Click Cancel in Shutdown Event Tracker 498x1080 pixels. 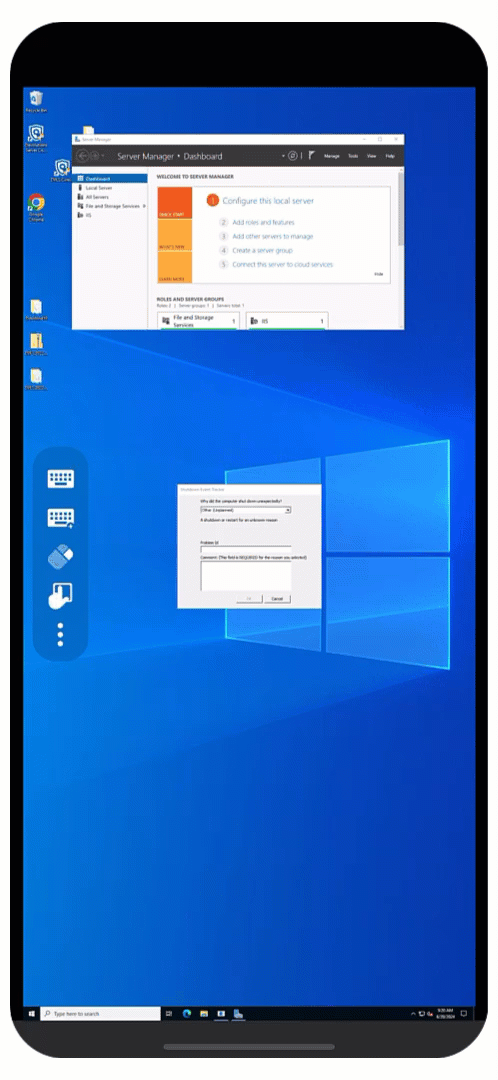277,599
